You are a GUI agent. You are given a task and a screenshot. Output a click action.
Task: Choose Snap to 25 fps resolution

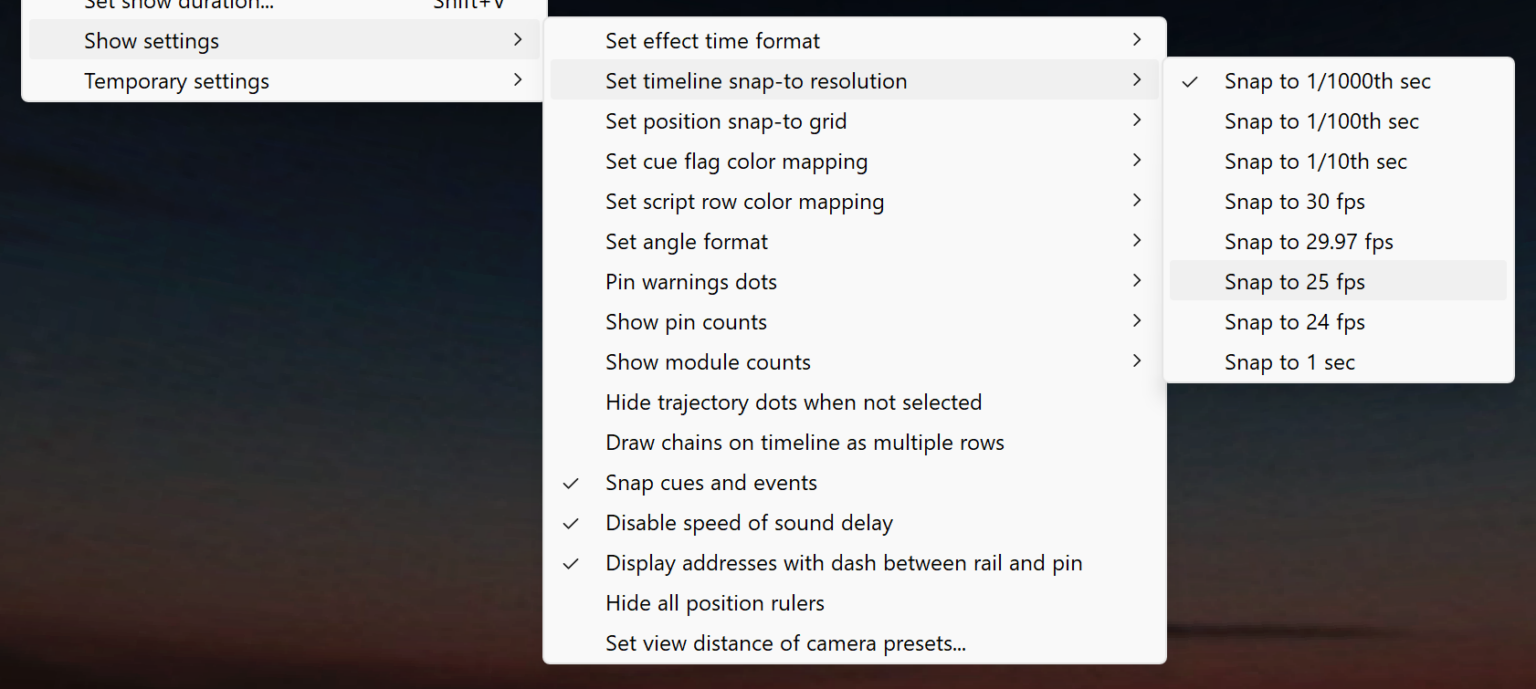coord(1294,282)
